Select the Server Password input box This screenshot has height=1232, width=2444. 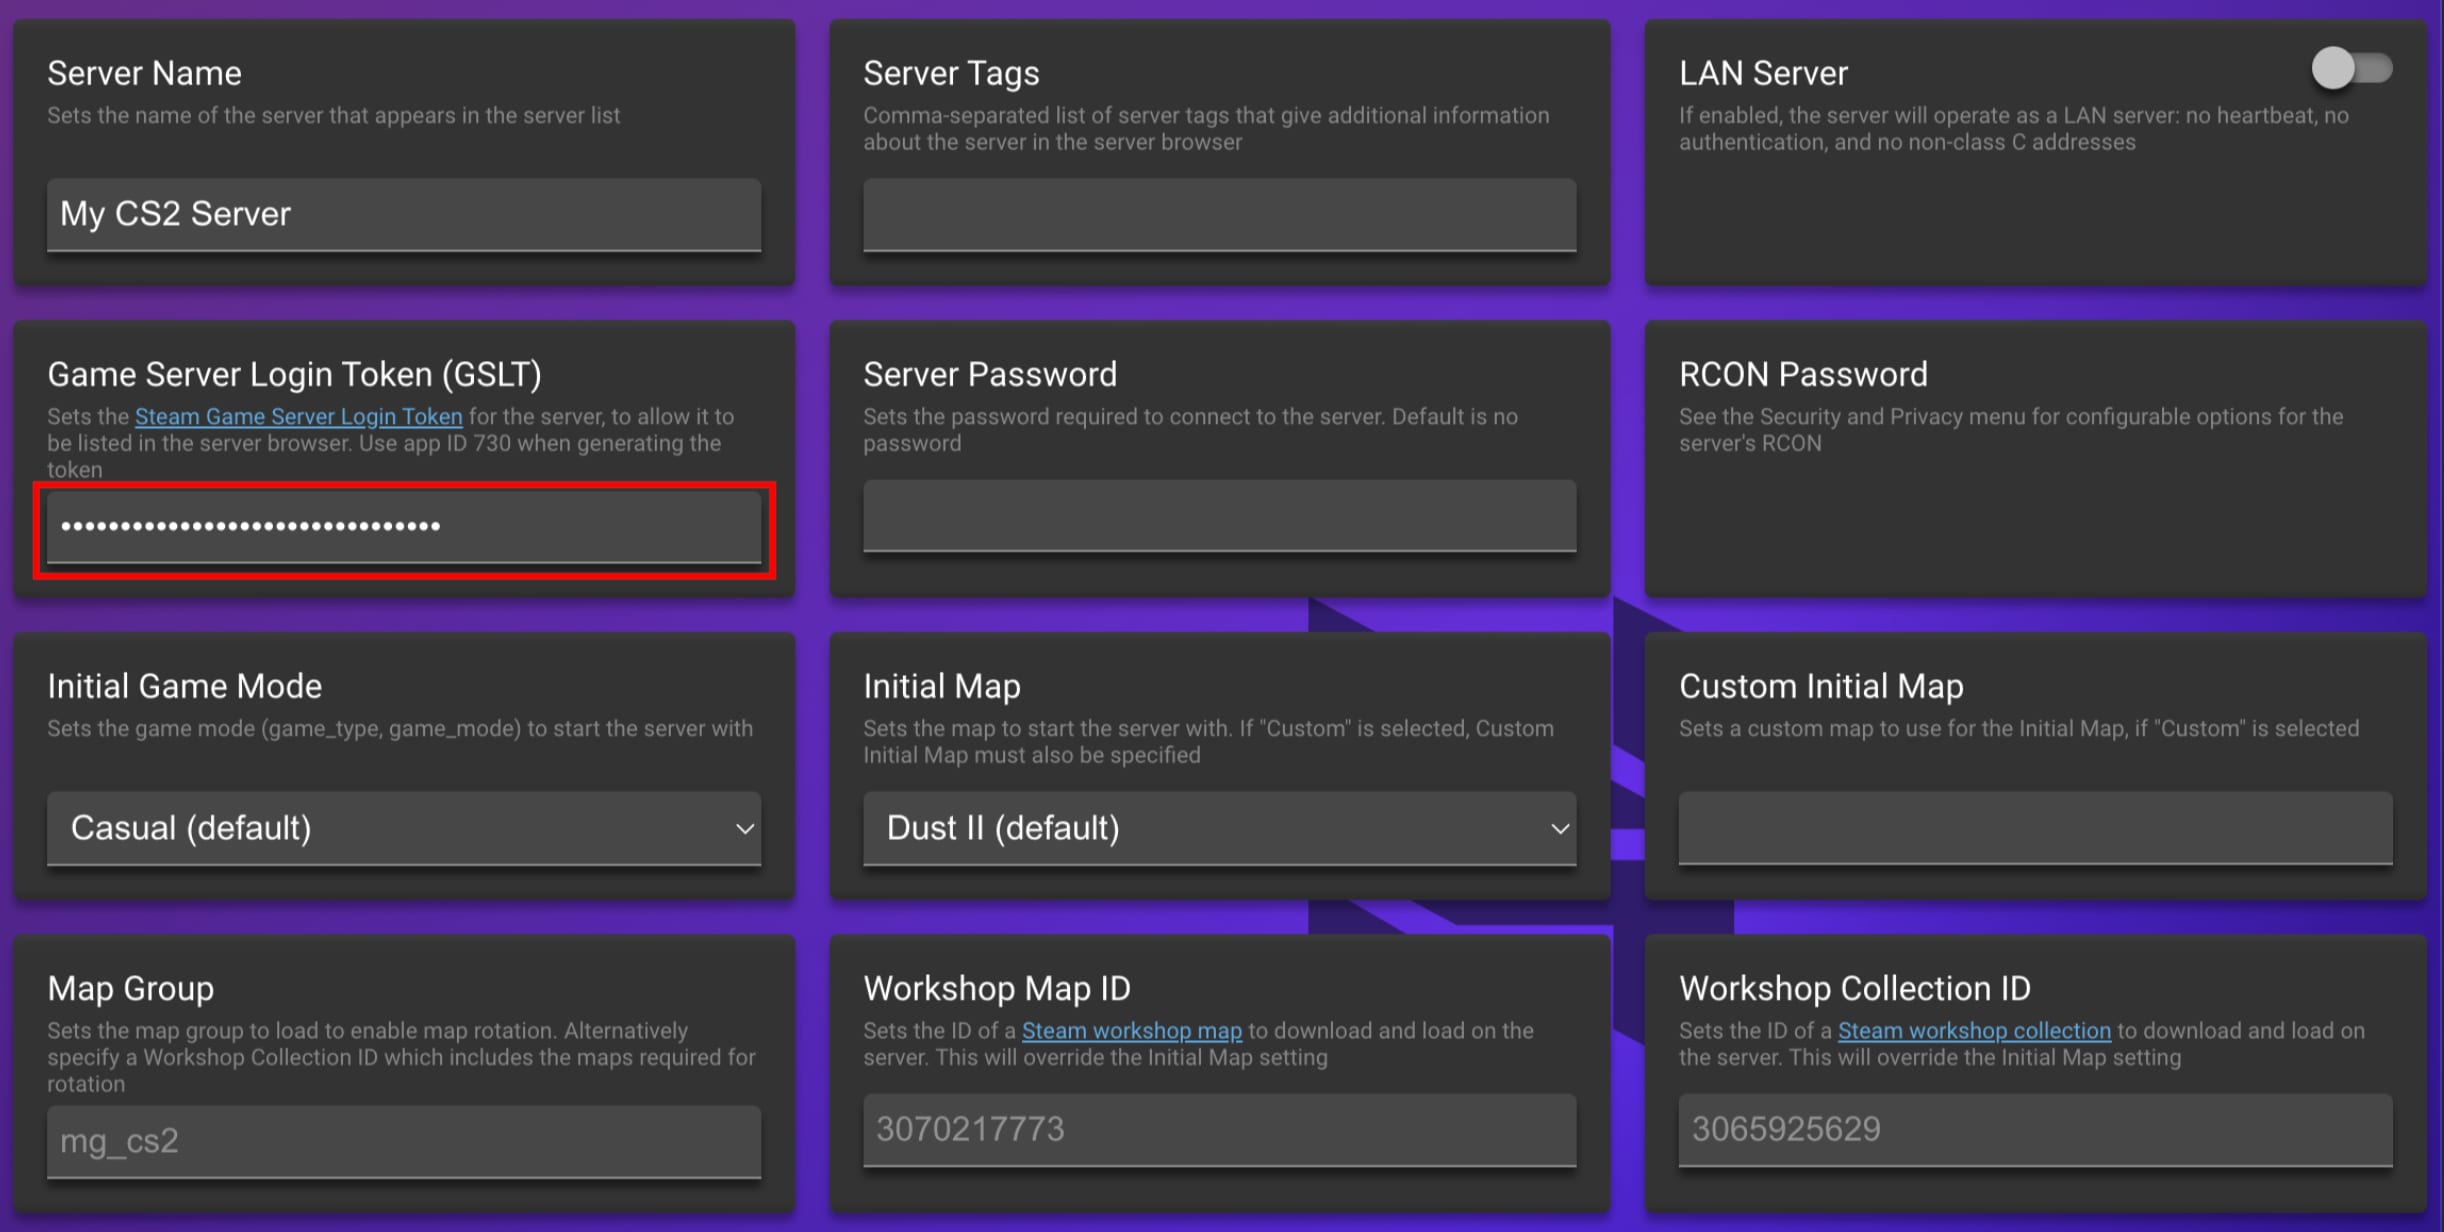[x=1218, y=515]
